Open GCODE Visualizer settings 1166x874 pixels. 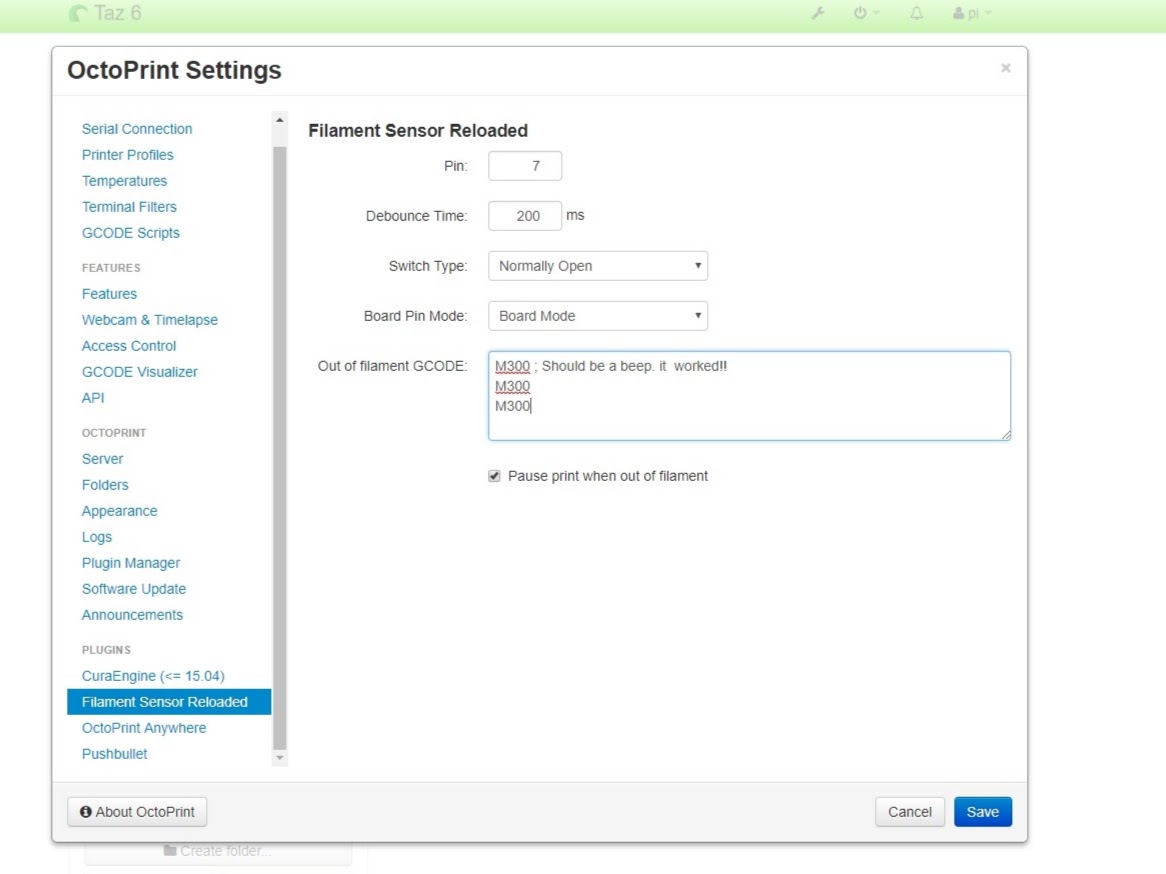click(x=140, y=372)
